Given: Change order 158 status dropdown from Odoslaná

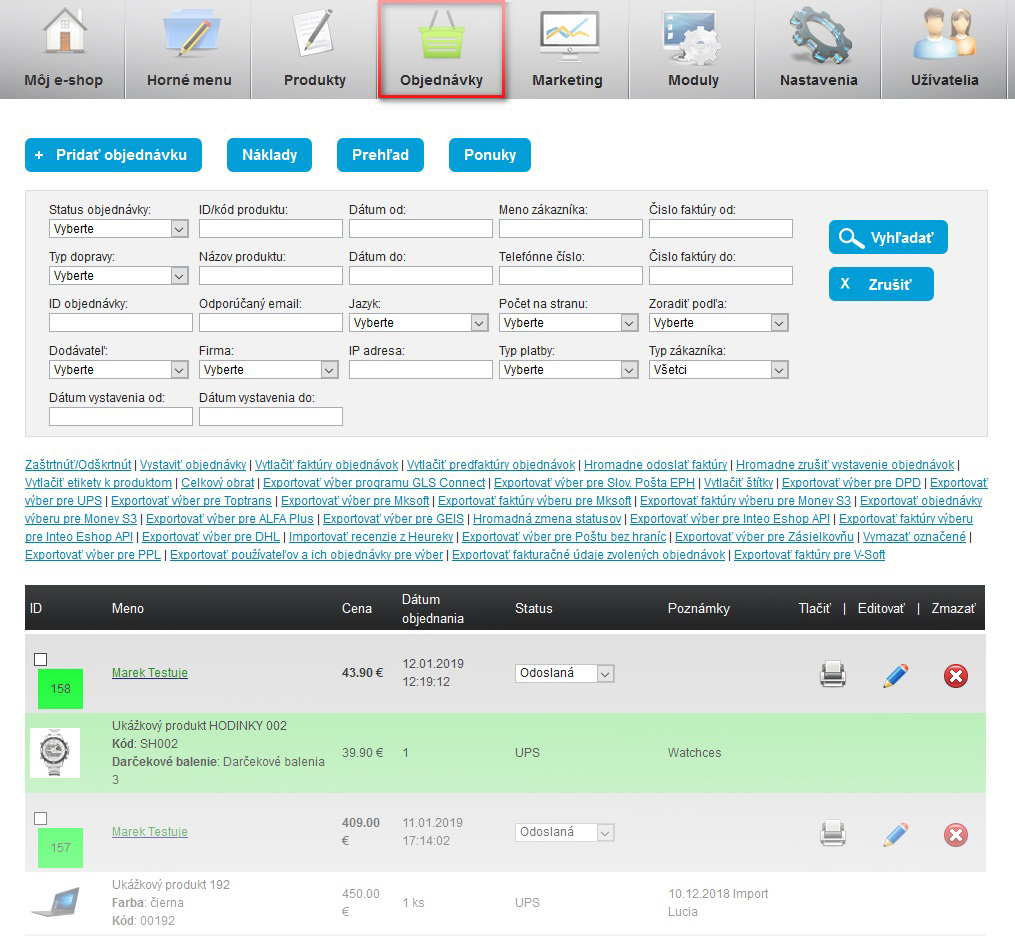Looking at the screenshot, I should coord(564,674).
